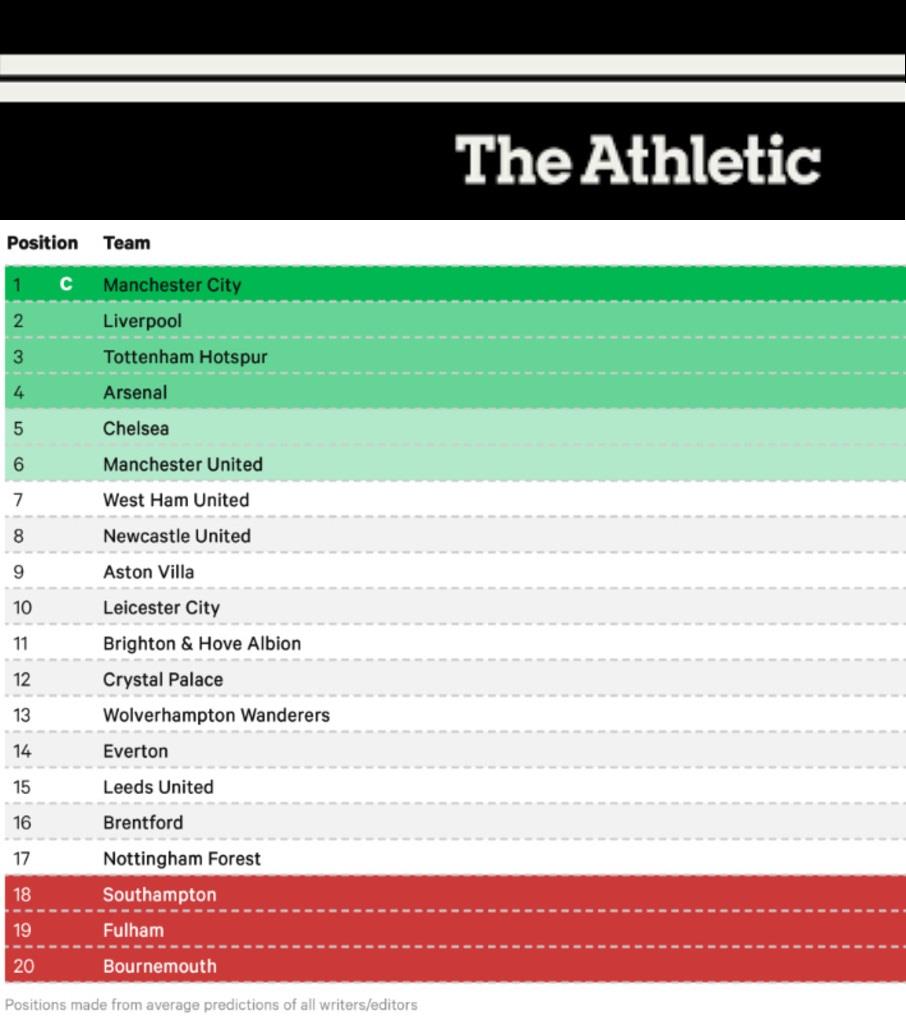Click the Position column header
Image resolution: width=906 pixels, height=1020 pixels.
(42, 243)
